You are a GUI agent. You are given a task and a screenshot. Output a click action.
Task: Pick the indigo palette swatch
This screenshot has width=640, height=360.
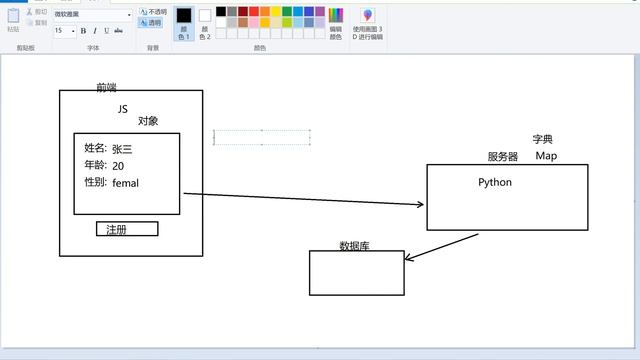[x=309, y=11]
